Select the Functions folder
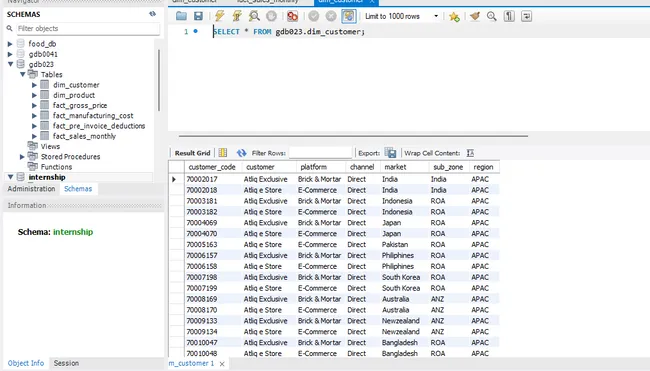 coord(56,167)
